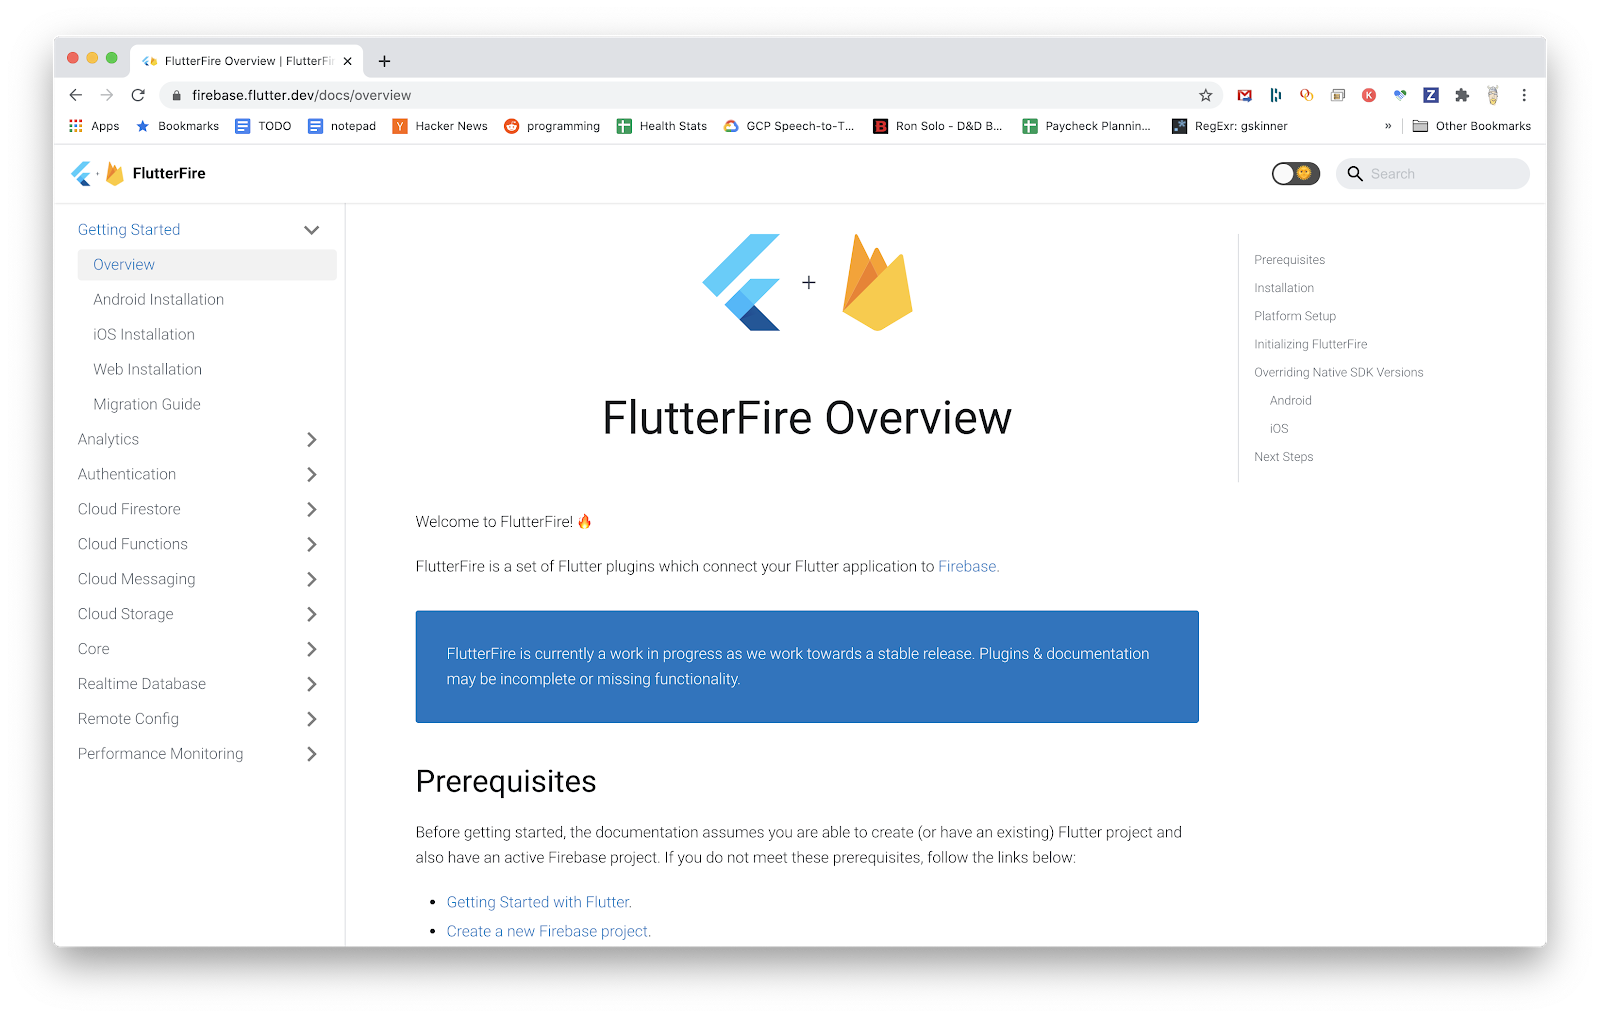The height and width of the screenshot is (1018, 1600).
Task: Expand the Realtime Database section
Action: pos(311,685)
